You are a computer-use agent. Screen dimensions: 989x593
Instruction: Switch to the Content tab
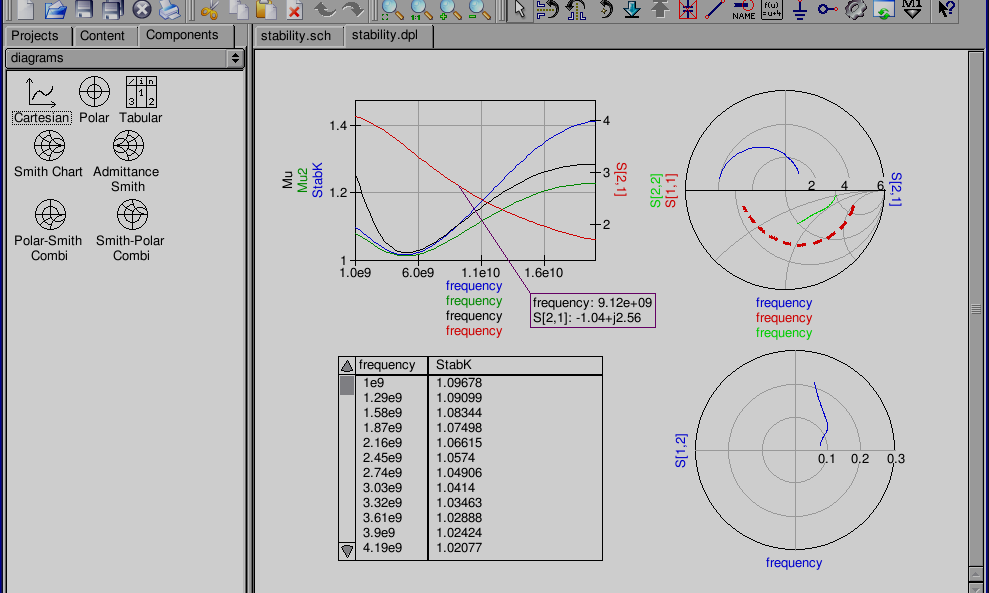click(x=102, y=36)
